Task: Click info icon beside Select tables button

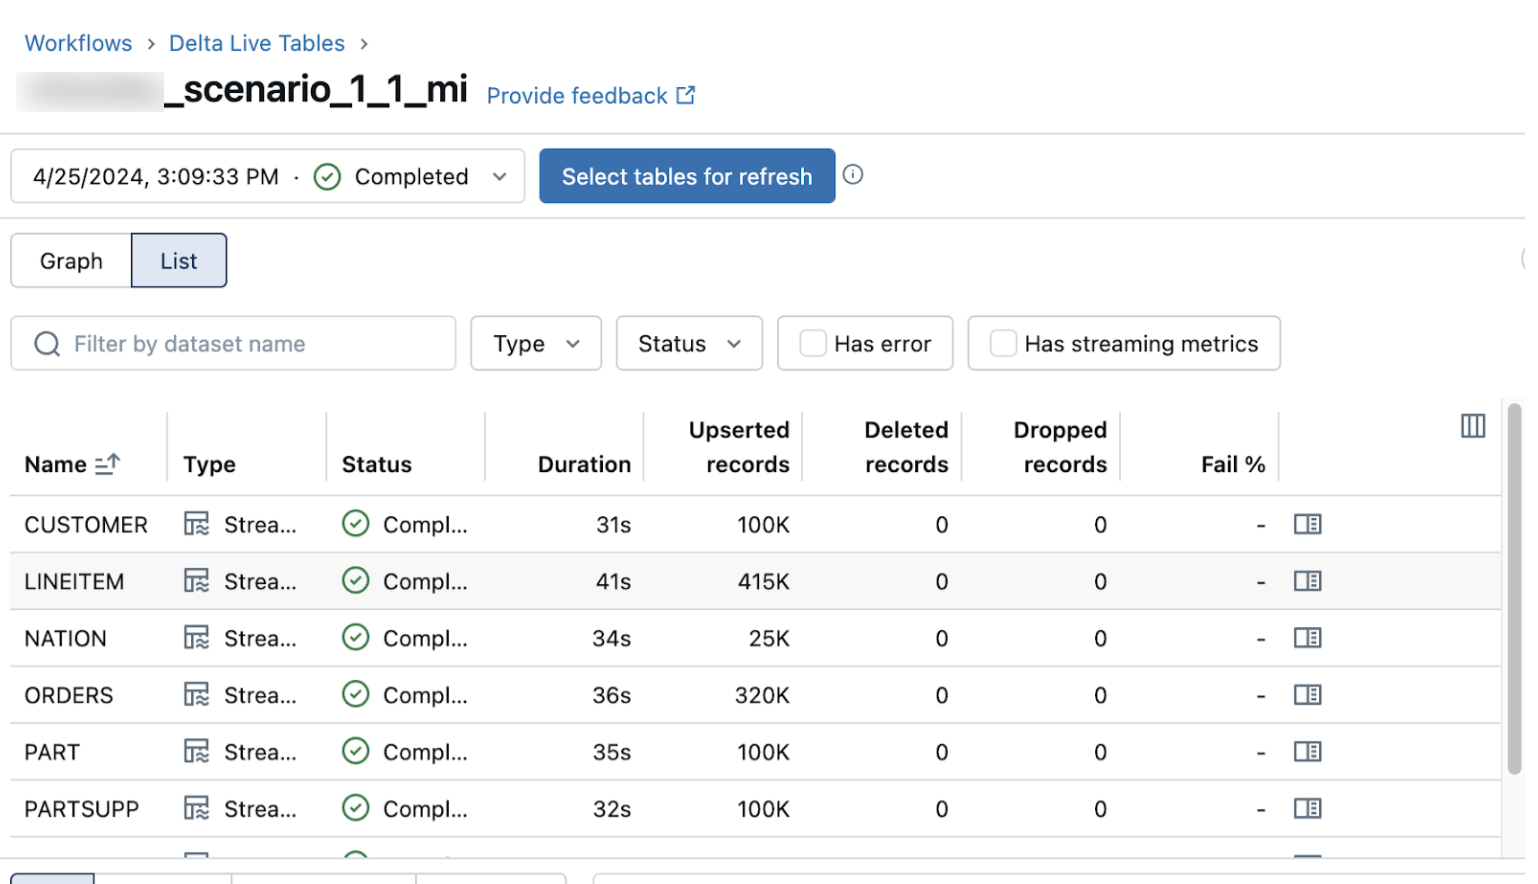Action: coord(852,175)
